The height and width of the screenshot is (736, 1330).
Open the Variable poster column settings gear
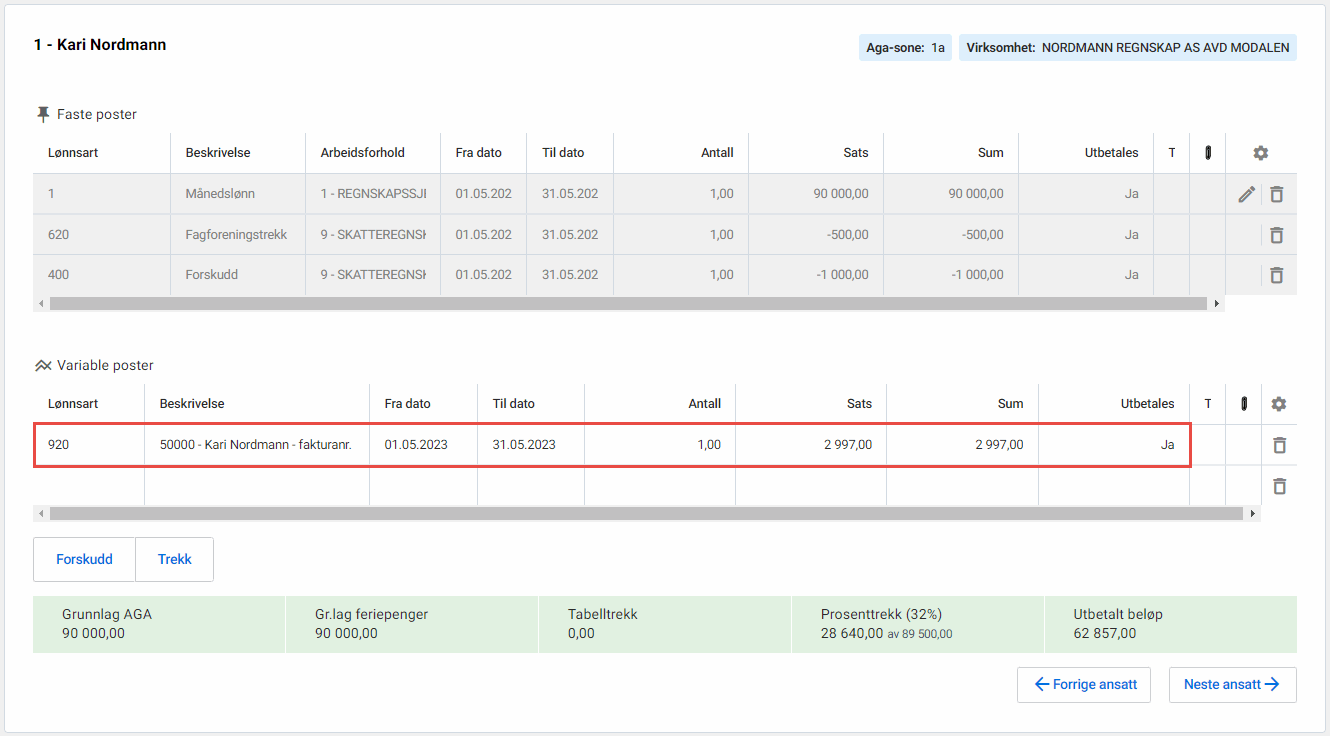1279,404
